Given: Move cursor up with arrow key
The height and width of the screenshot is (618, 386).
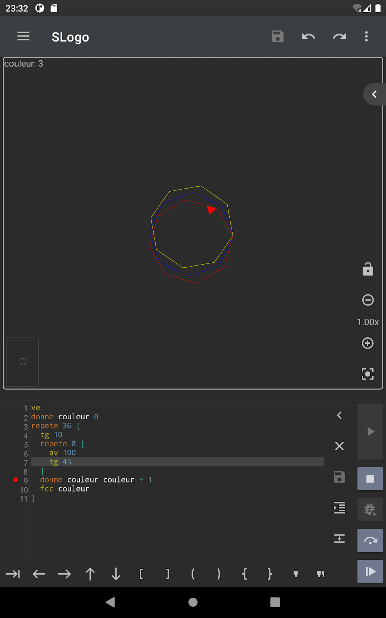Looking at the screenshot, I should coord(90,574).
